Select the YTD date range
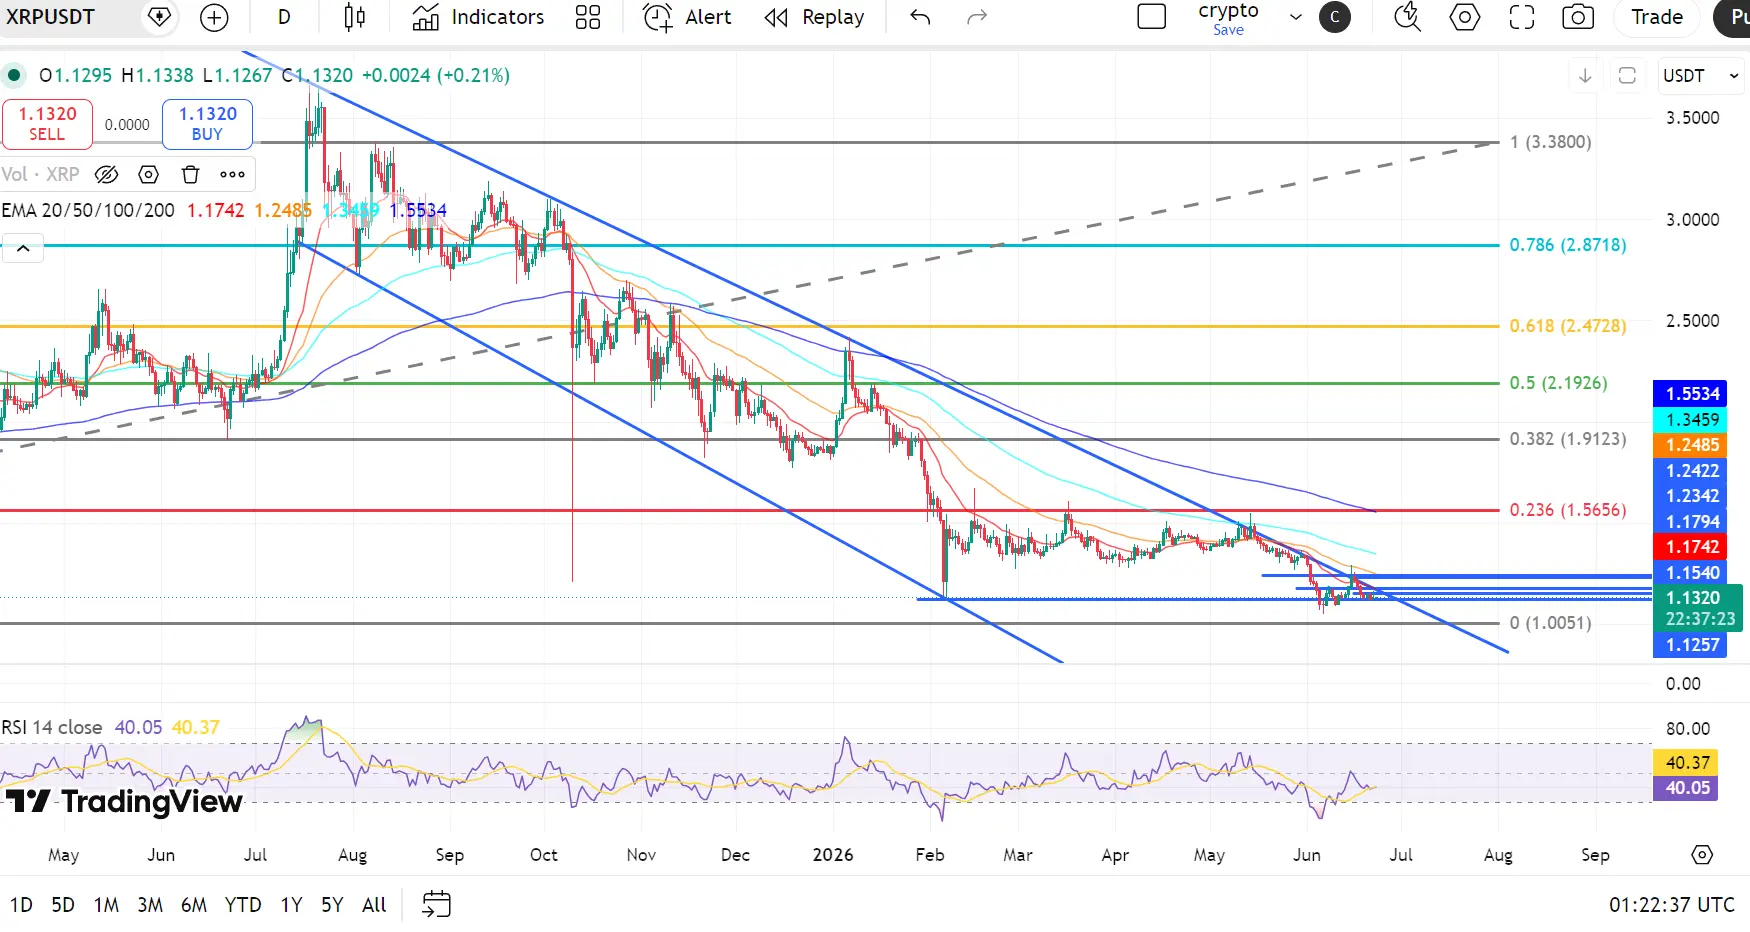This screenshot has height=932, width=1750. (243, 905)
